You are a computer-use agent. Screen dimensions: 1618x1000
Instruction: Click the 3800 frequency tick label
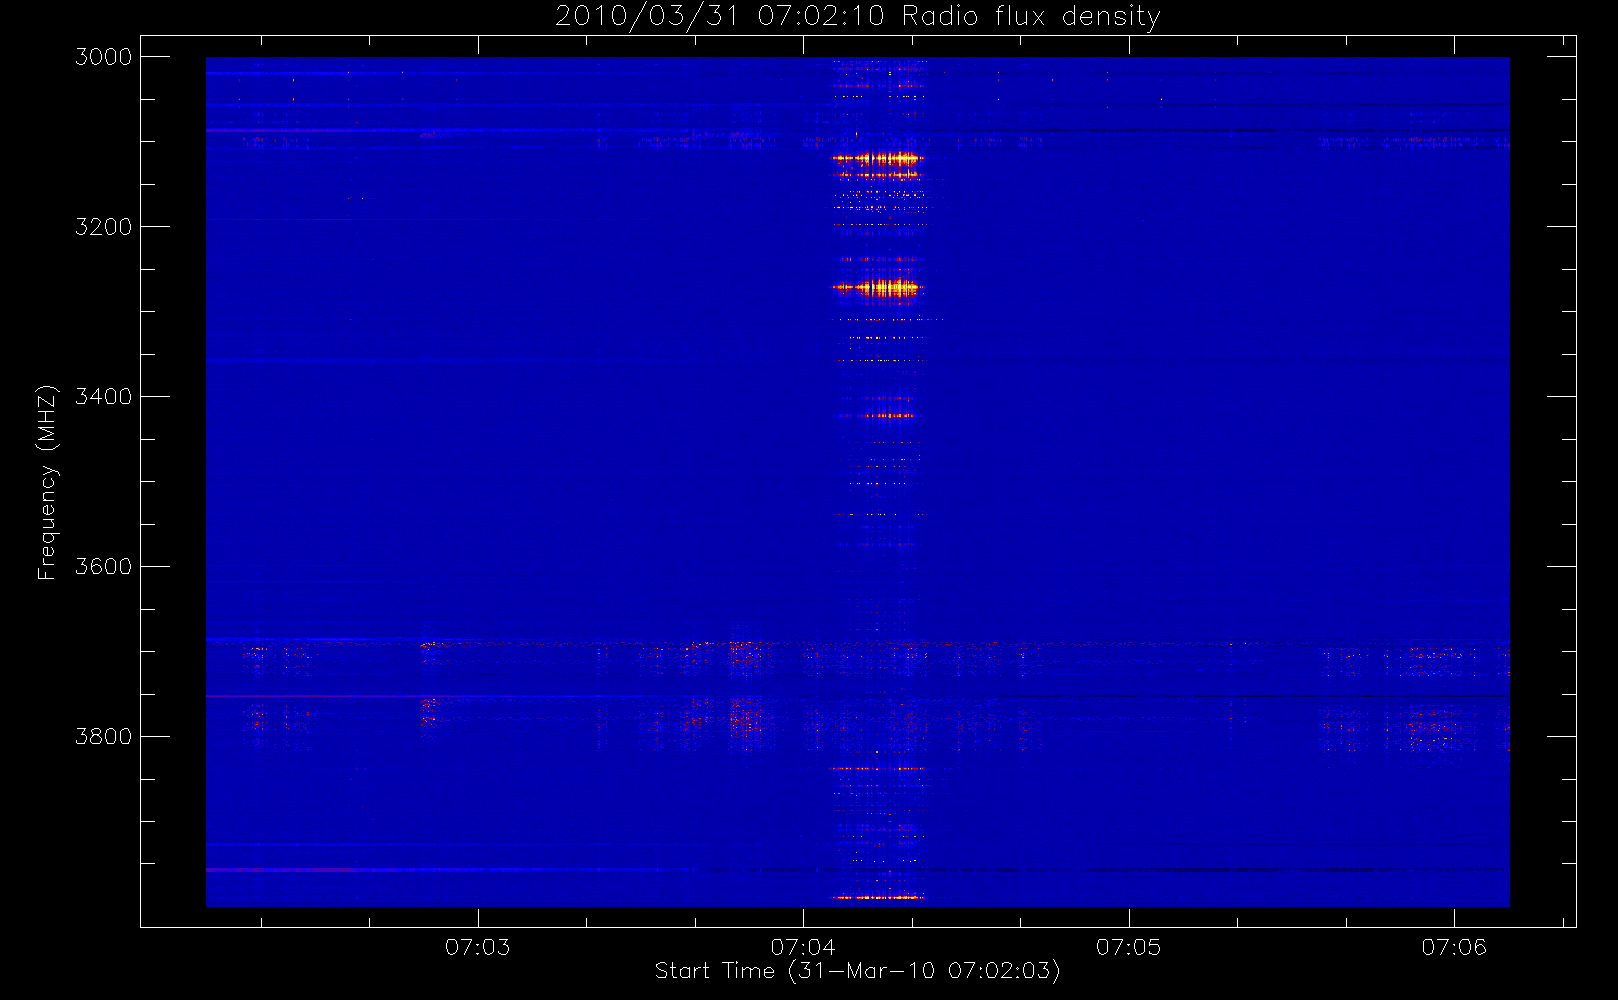pyautogui.click(x=104, y=737)
